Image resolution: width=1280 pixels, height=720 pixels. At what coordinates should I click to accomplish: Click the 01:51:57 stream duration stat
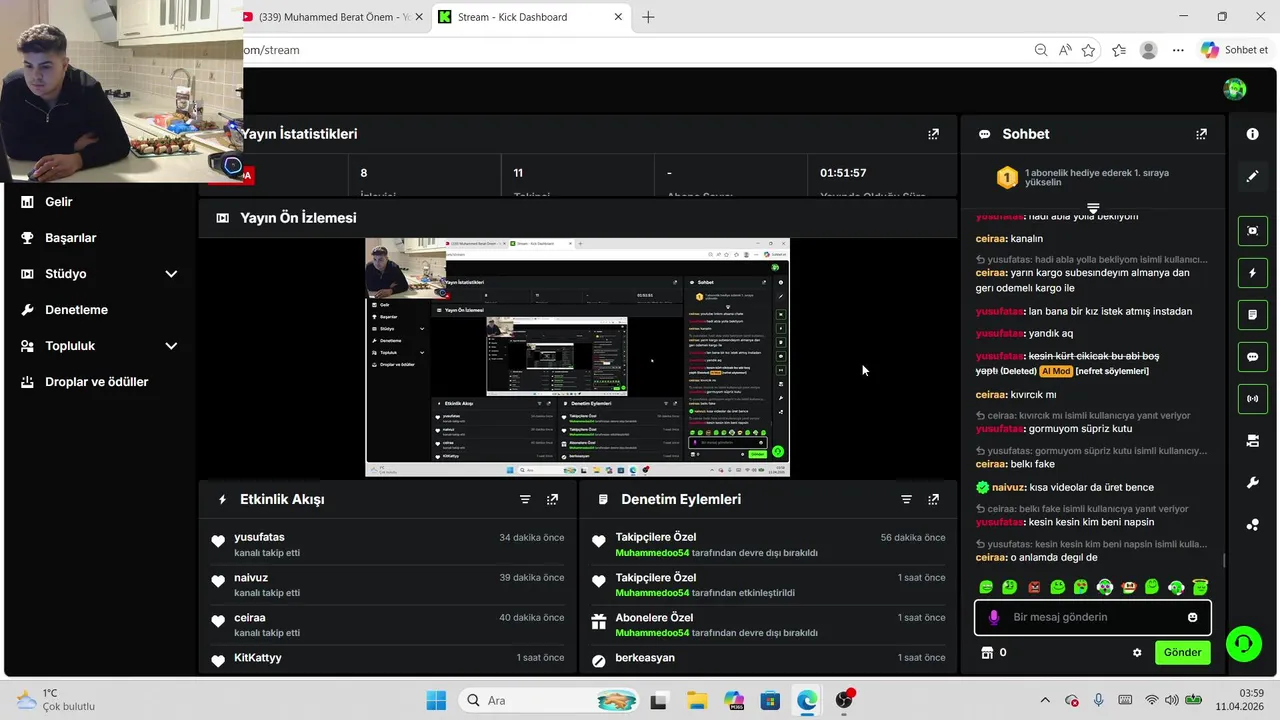tap(843, 173)
